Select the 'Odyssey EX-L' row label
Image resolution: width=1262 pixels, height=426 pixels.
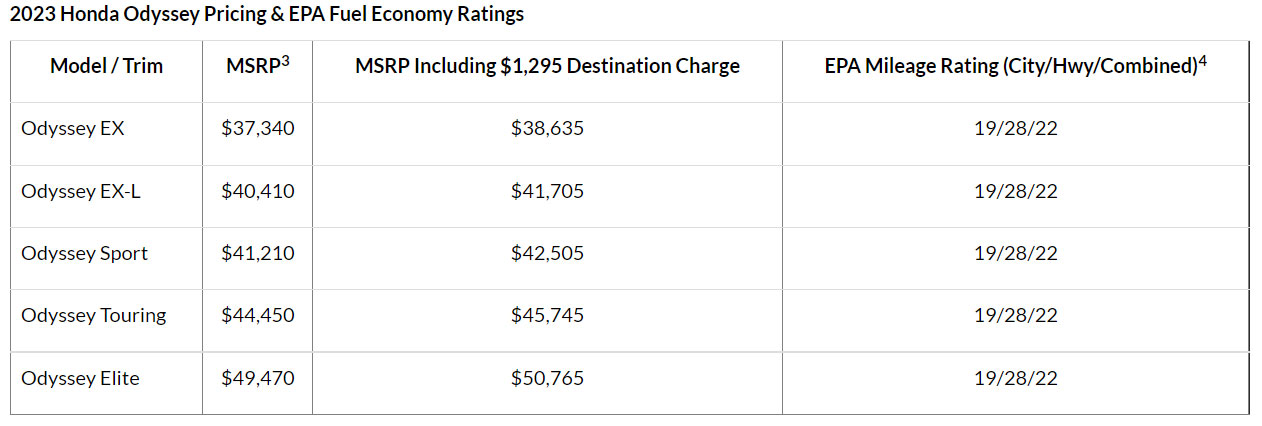pos(81,191)
